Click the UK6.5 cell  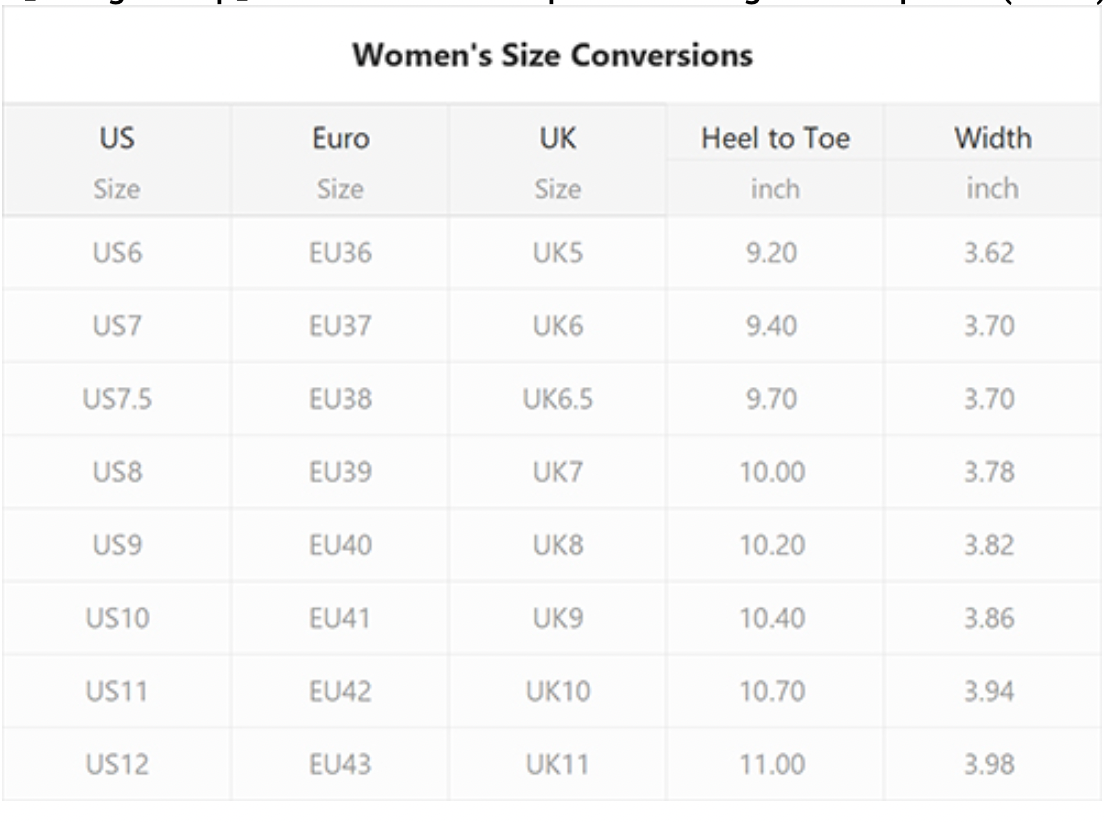point(558,399)
